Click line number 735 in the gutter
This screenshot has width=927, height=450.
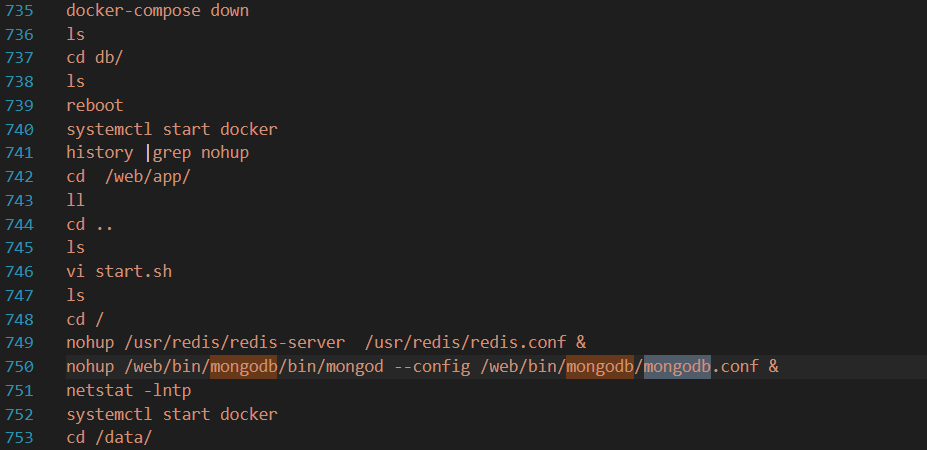[x=19, y=12]
